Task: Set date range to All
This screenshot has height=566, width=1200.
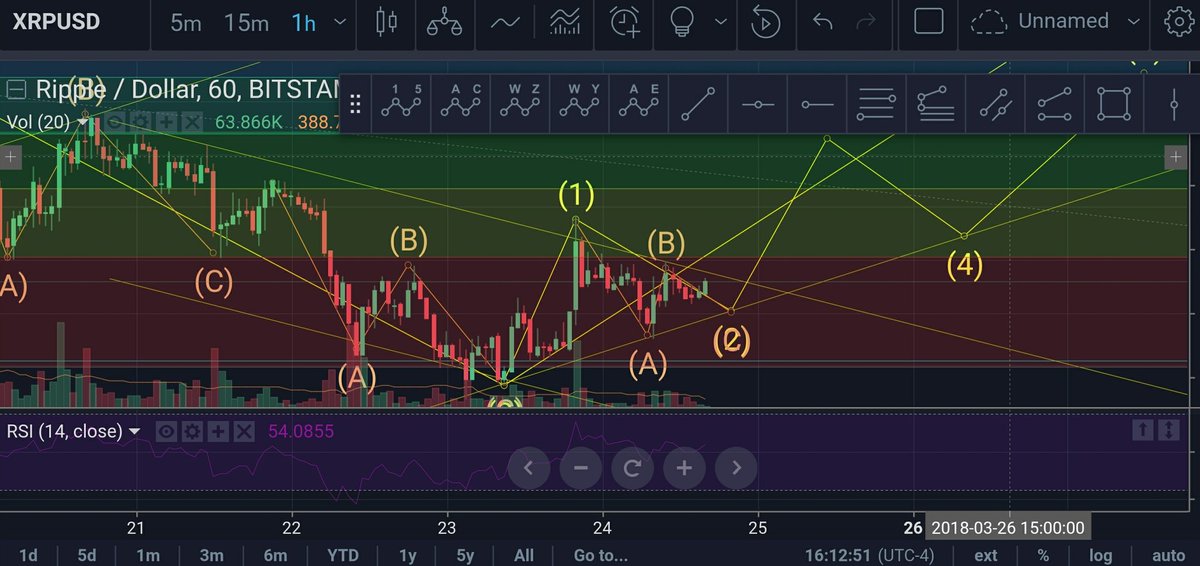Action: tap(524, 555)
